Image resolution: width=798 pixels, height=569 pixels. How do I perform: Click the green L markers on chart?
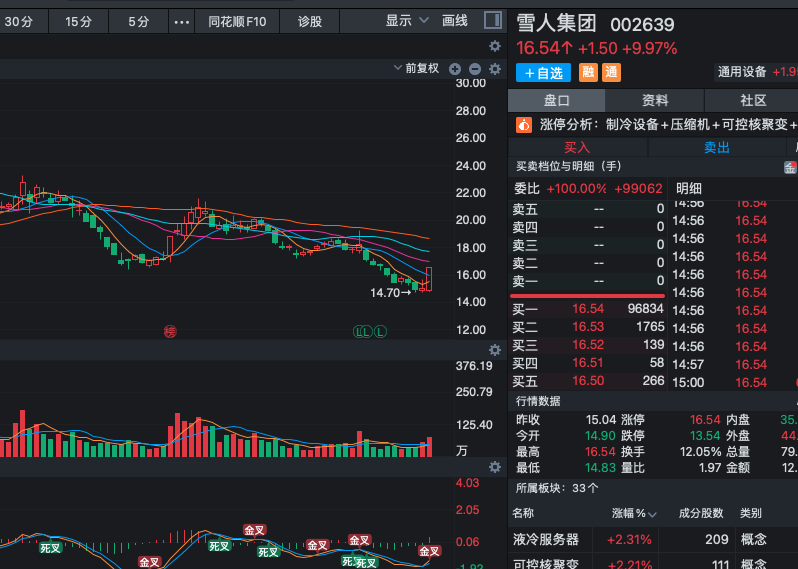370,332
